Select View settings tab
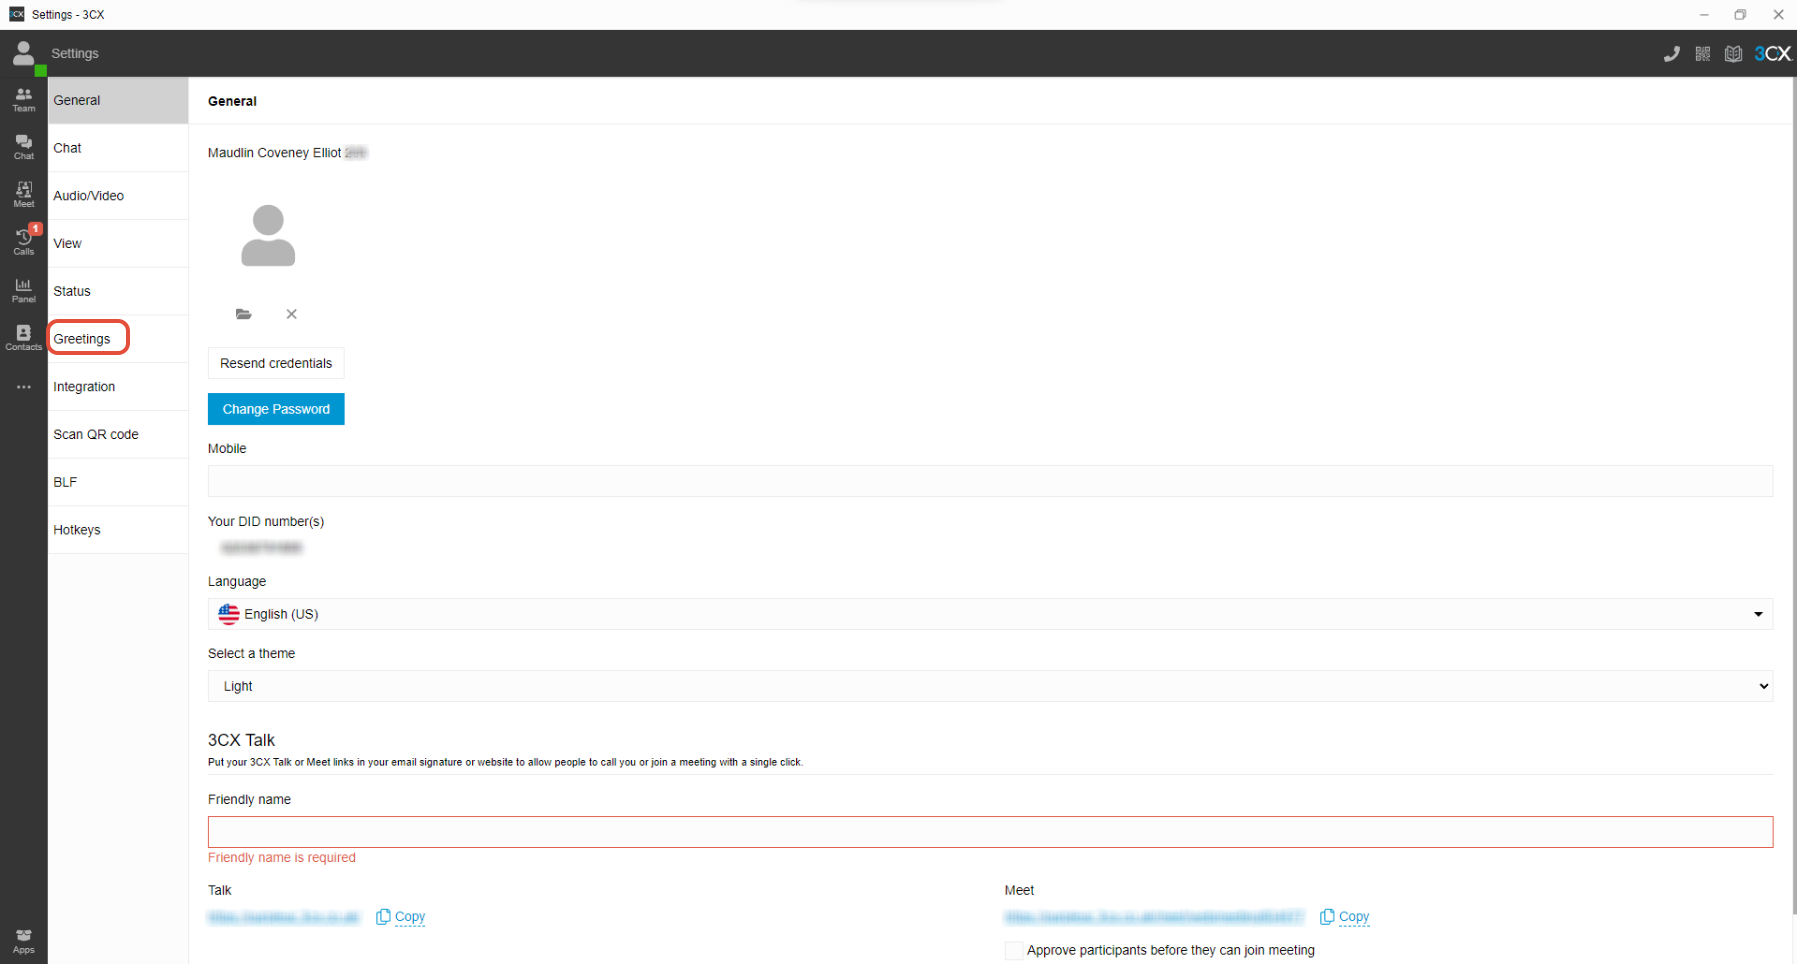 [118, 244]
